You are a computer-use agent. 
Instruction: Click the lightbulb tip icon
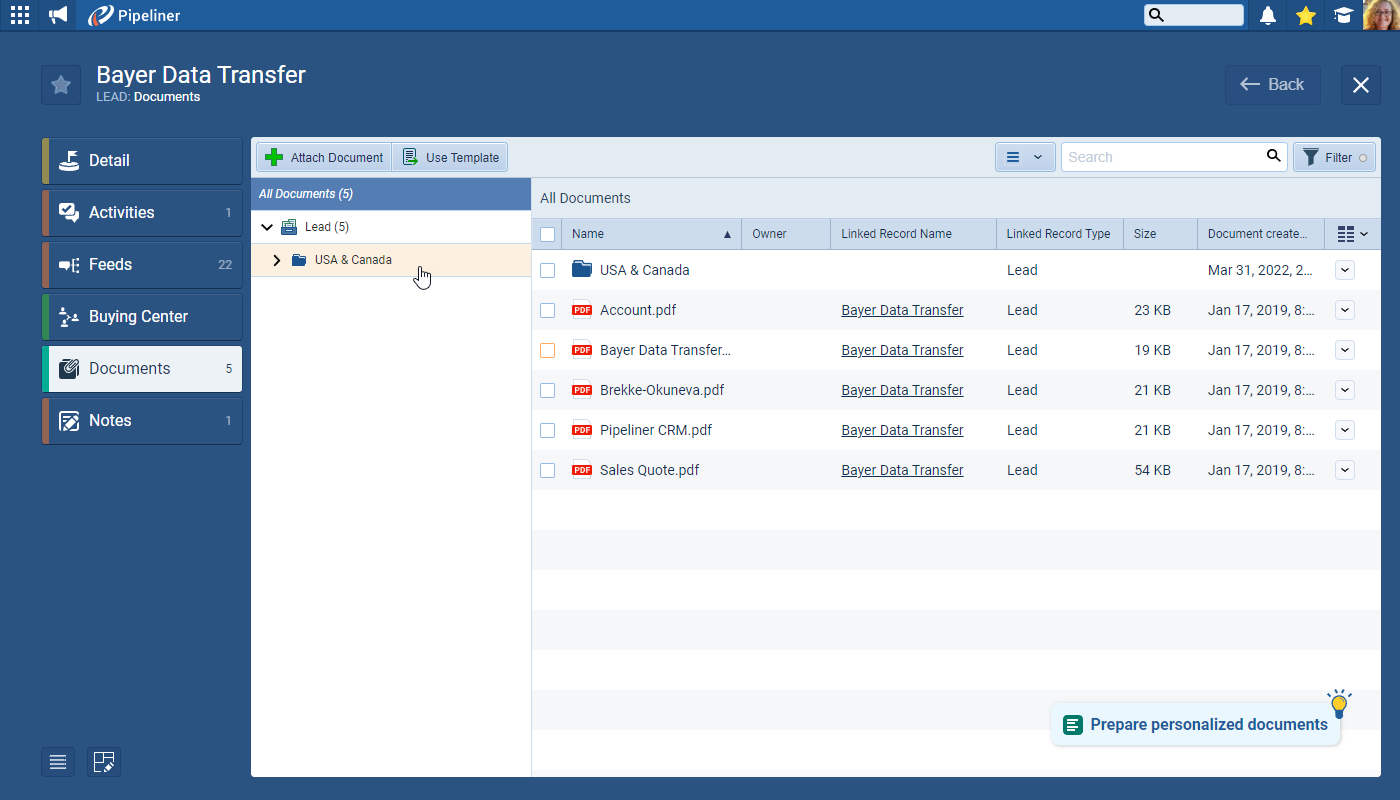click(1339, 704)
